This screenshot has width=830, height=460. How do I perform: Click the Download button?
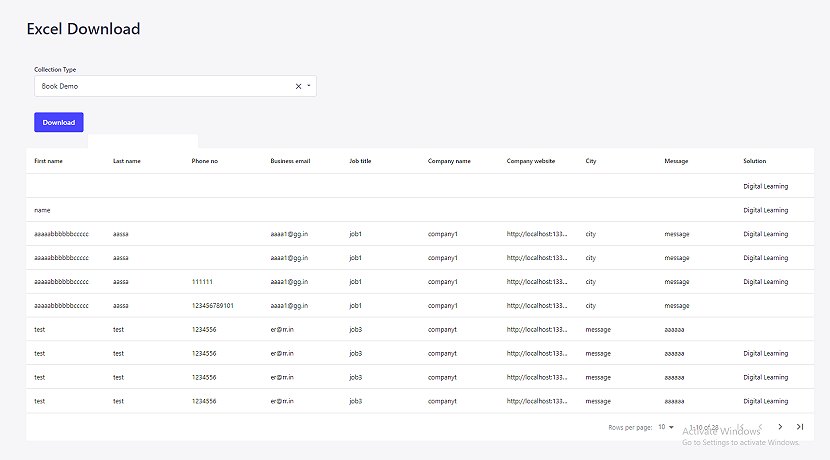click(59, 122)
